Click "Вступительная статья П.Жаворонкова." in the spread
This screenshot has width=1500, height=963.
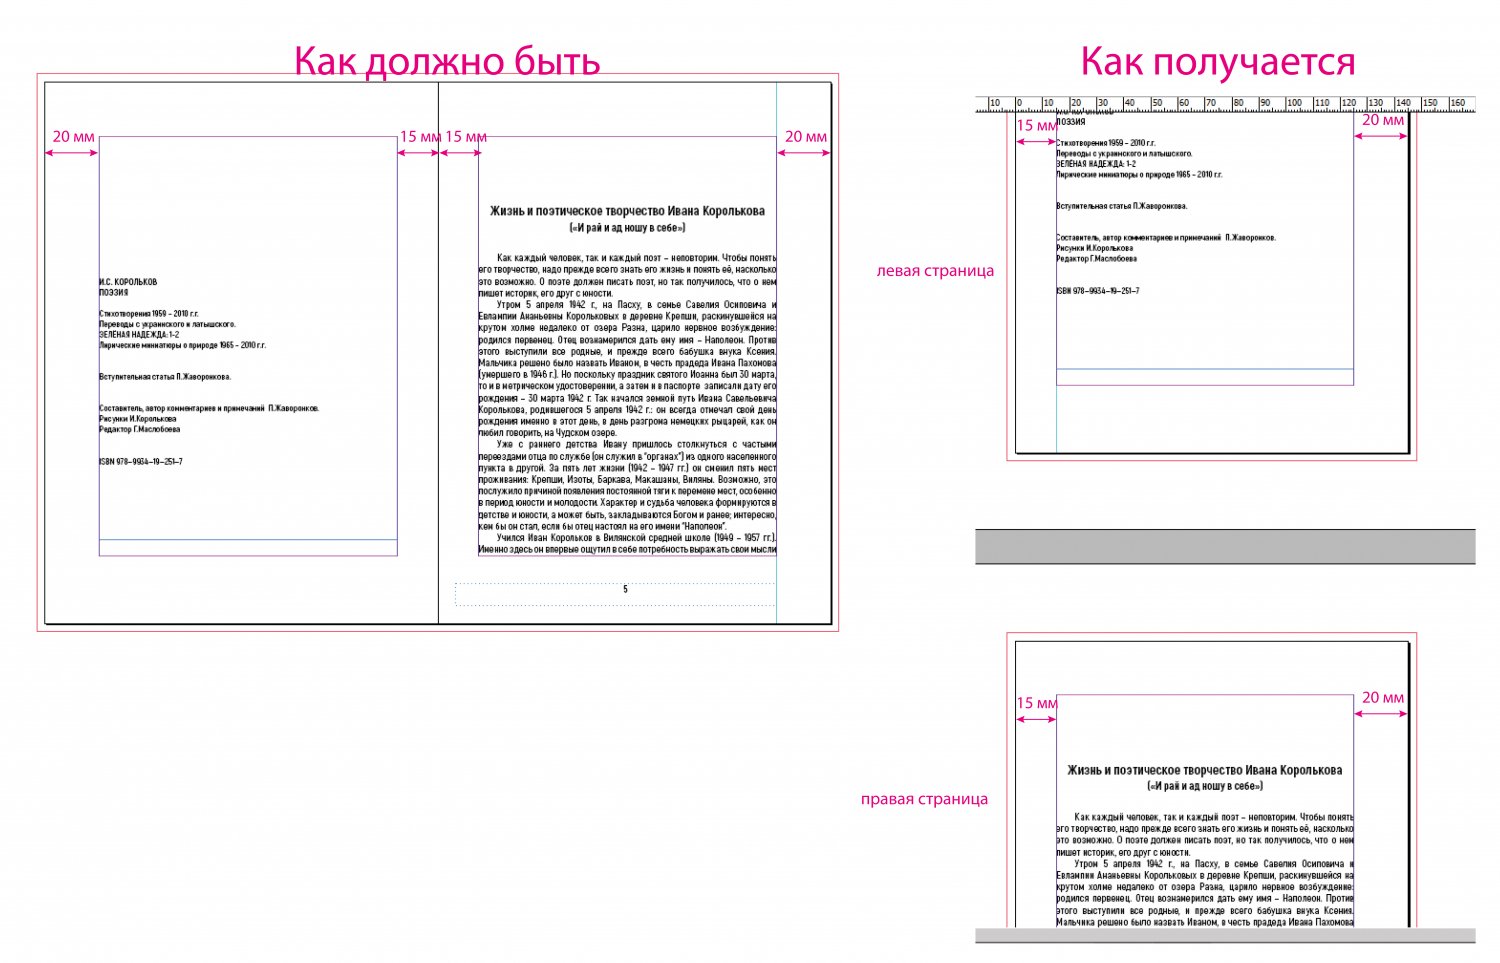tap(165, 377)
